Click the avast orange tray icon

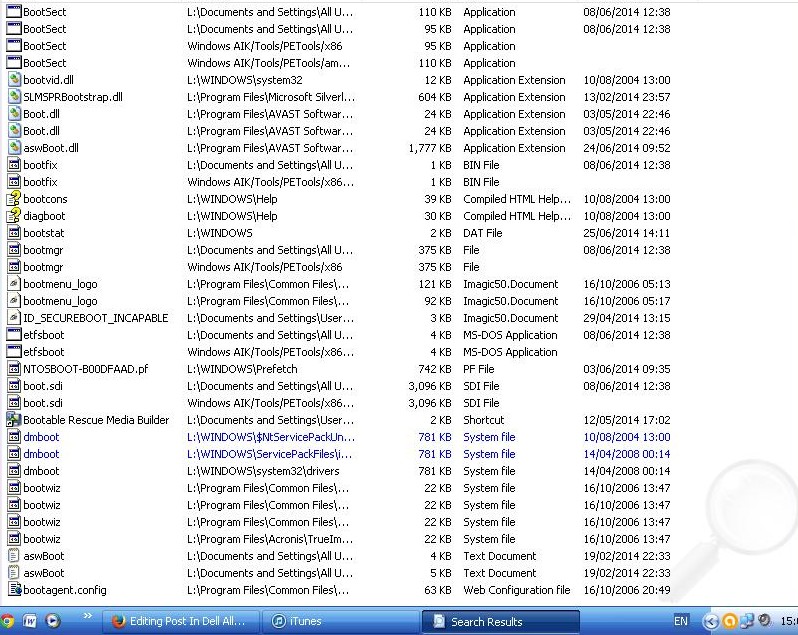click(x=730, y=621)
